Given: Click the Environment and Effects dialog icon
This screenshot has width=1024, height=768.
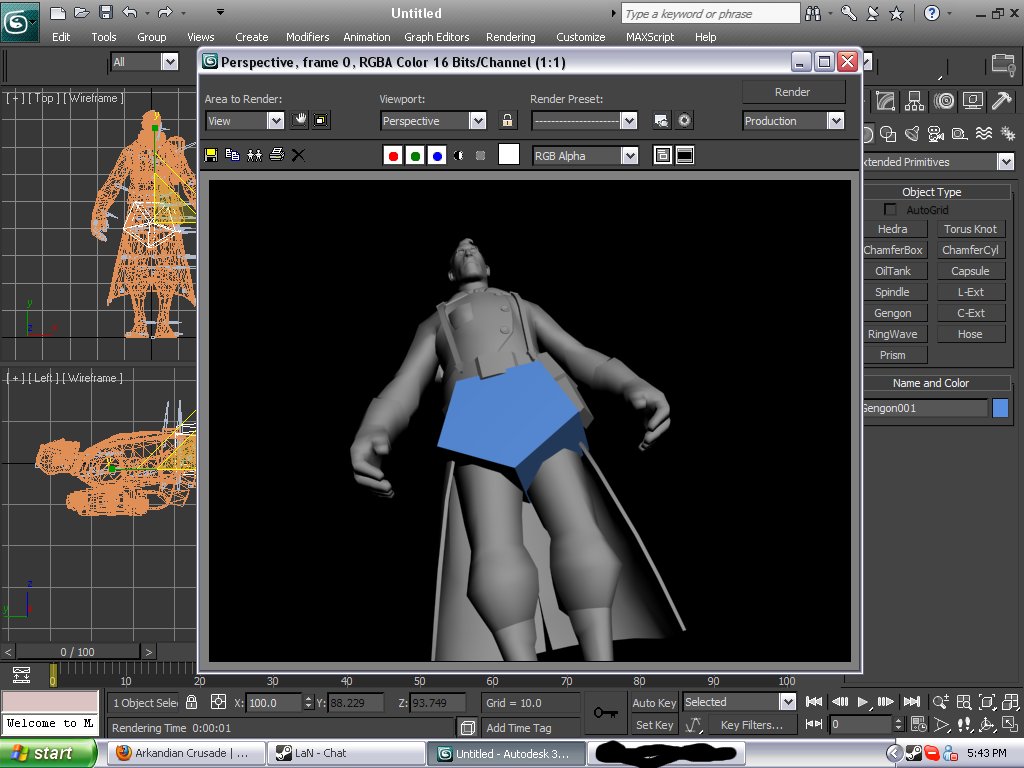Looking at the screenshot, I should pos(684,121).
